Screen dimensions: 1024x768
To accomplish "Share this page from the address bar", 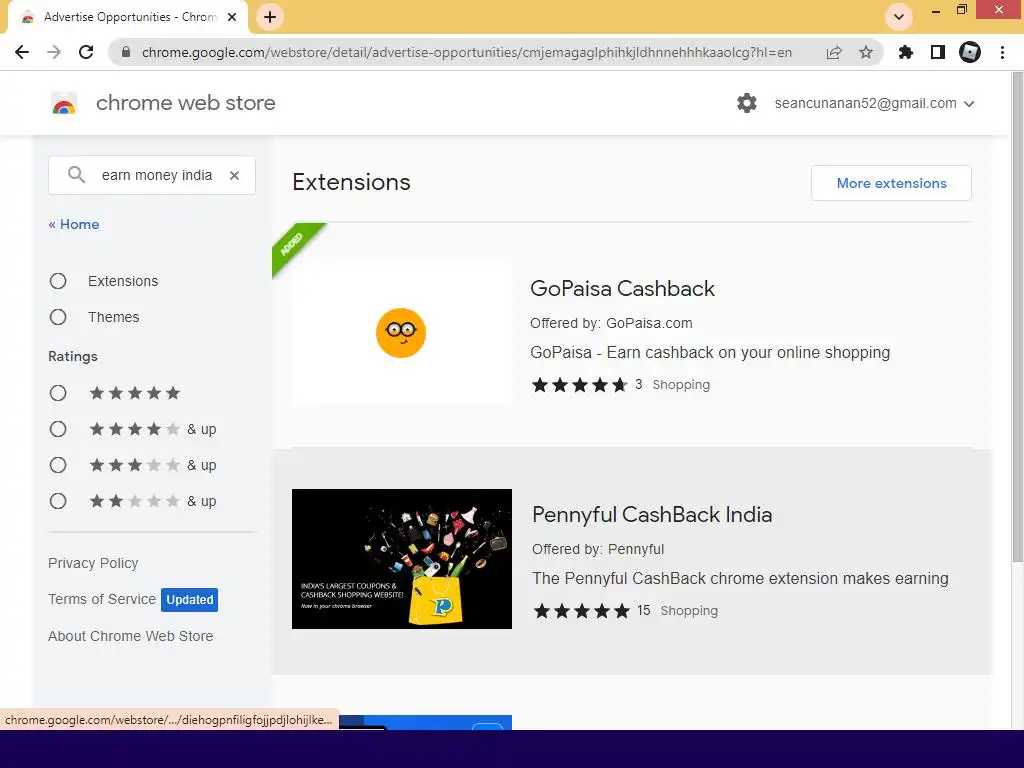I will point(834,52).
